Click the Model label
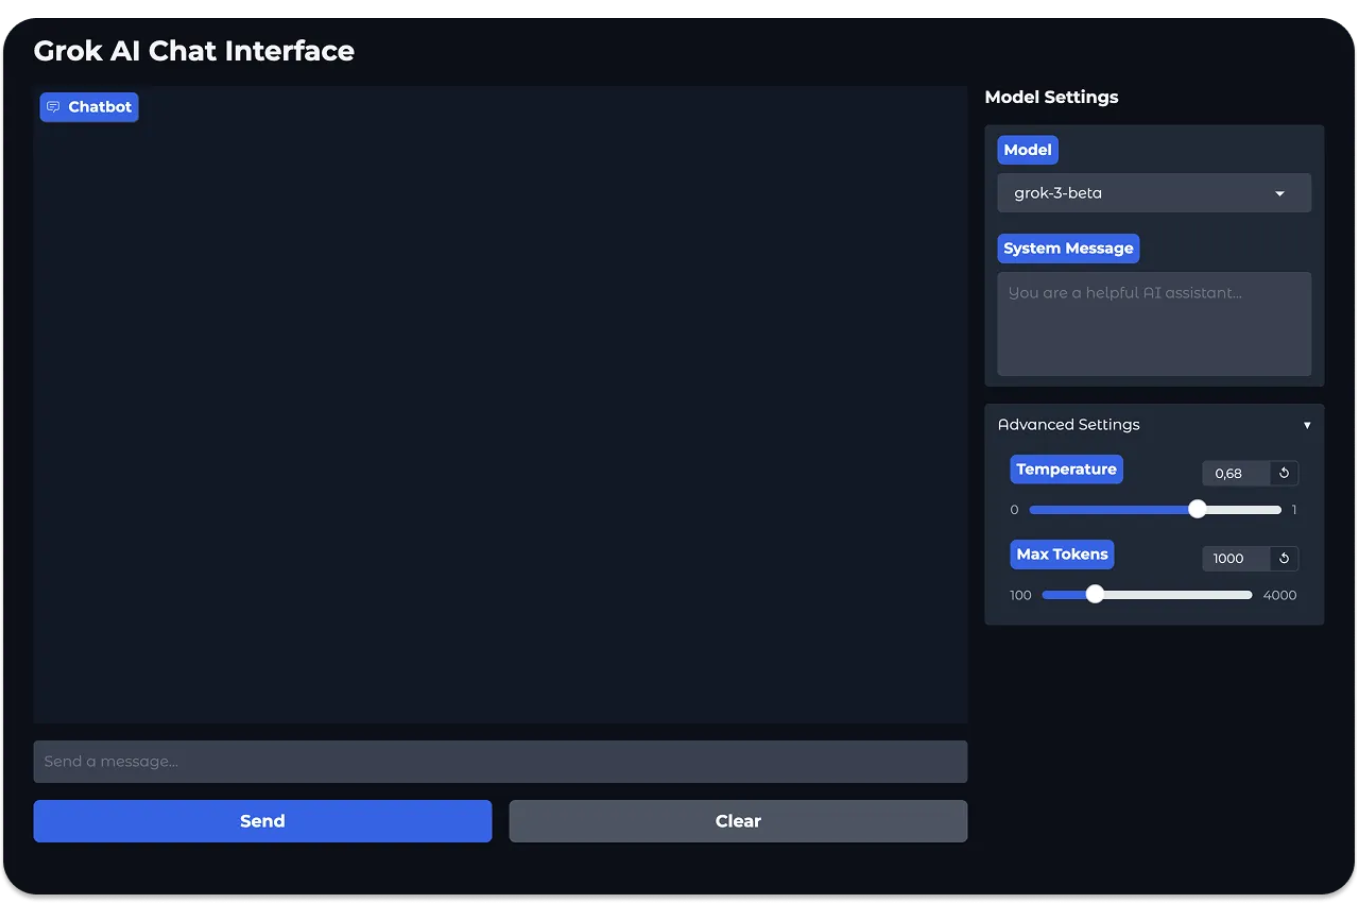 1027,150
